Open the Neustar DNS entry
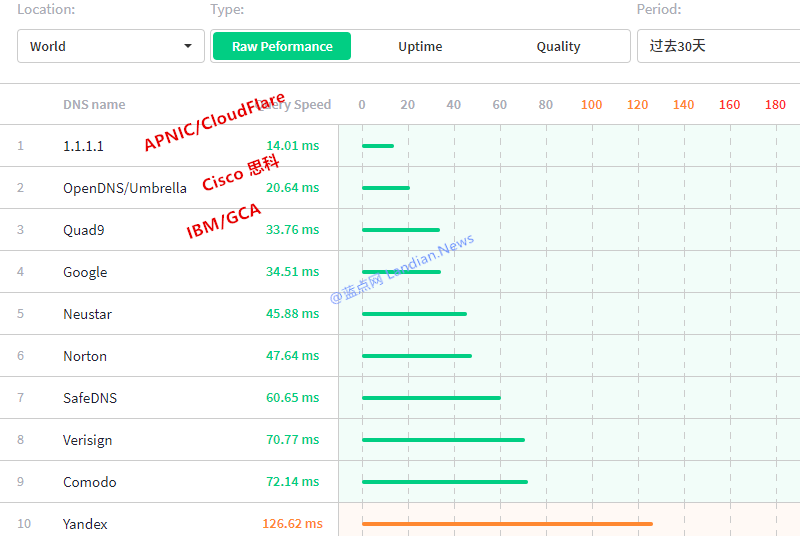This screenshot has width=800, height=536. [87, 314]
